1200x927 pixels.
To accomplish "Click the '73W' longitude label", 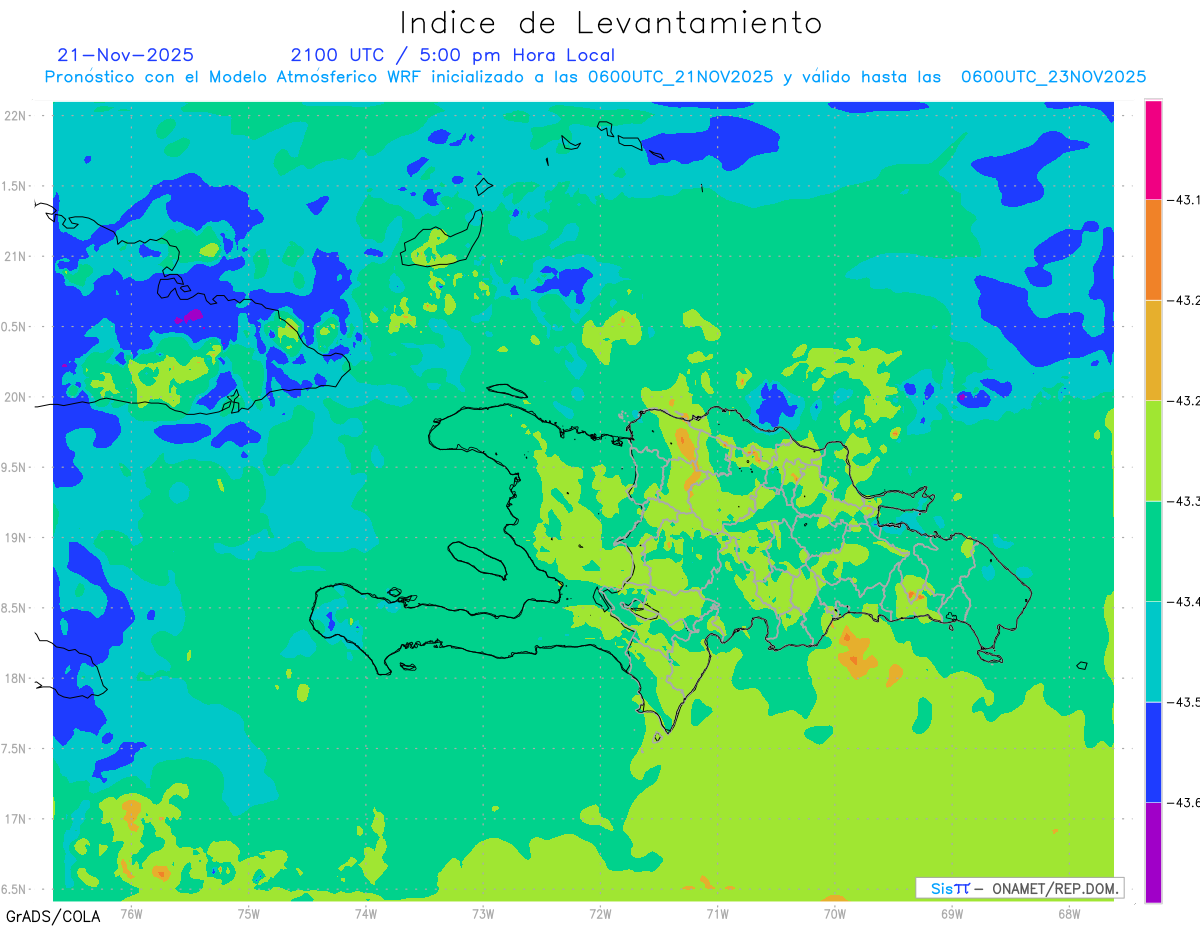I will coord(483,912).
